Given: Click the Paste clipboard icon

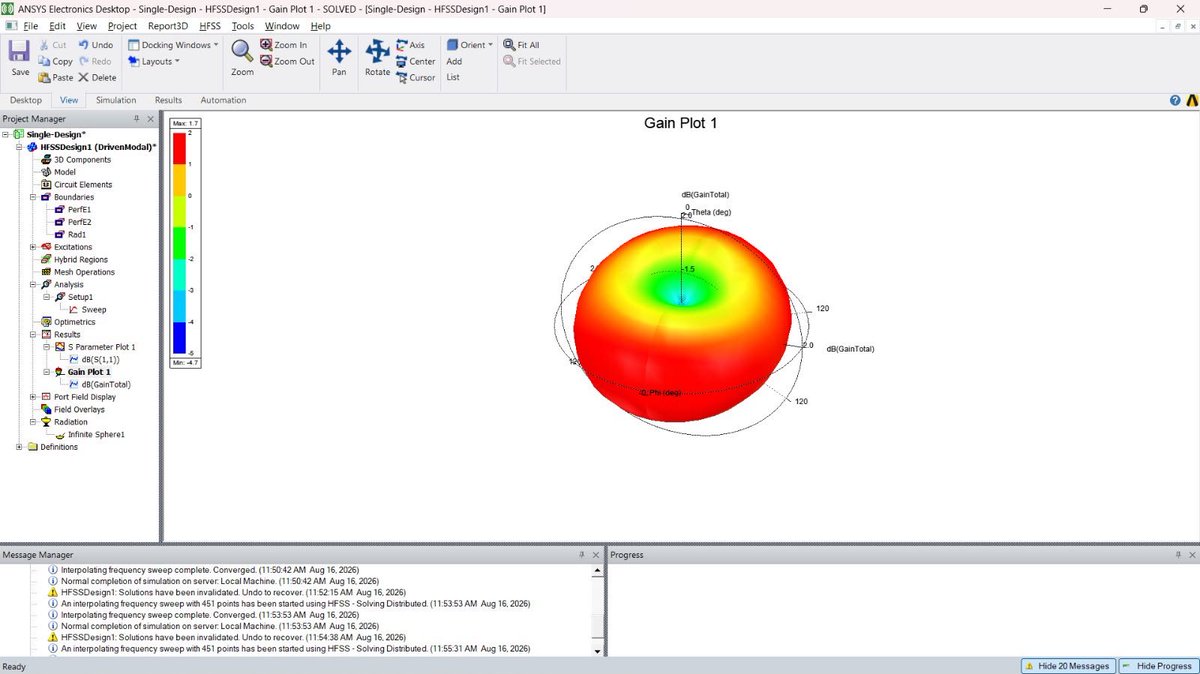Looking at the screenshot, I should [44, 77].
